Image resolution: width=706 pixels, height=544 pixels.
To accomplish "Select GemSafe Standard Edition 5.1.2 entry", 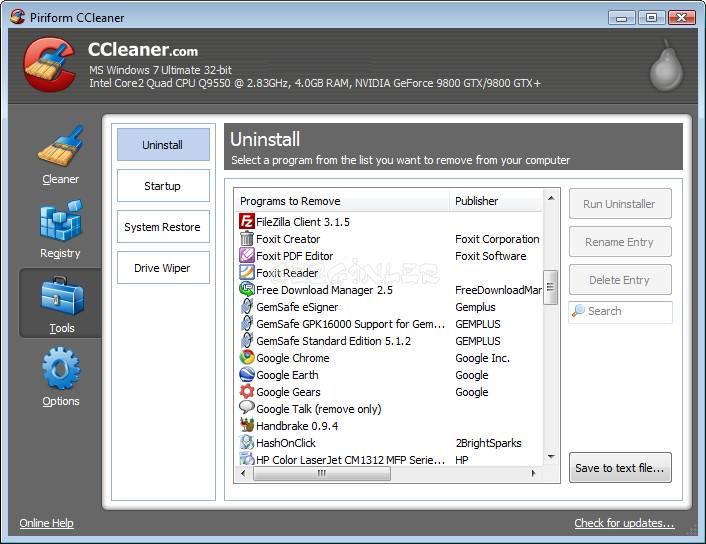I will [x=334, y=341].
